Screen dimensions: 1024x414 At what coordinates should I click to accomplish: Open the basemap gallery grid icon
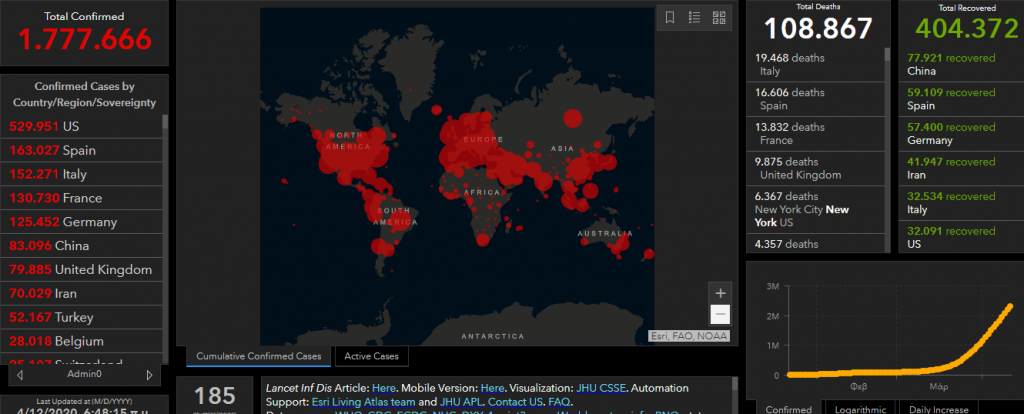[718, 18]
